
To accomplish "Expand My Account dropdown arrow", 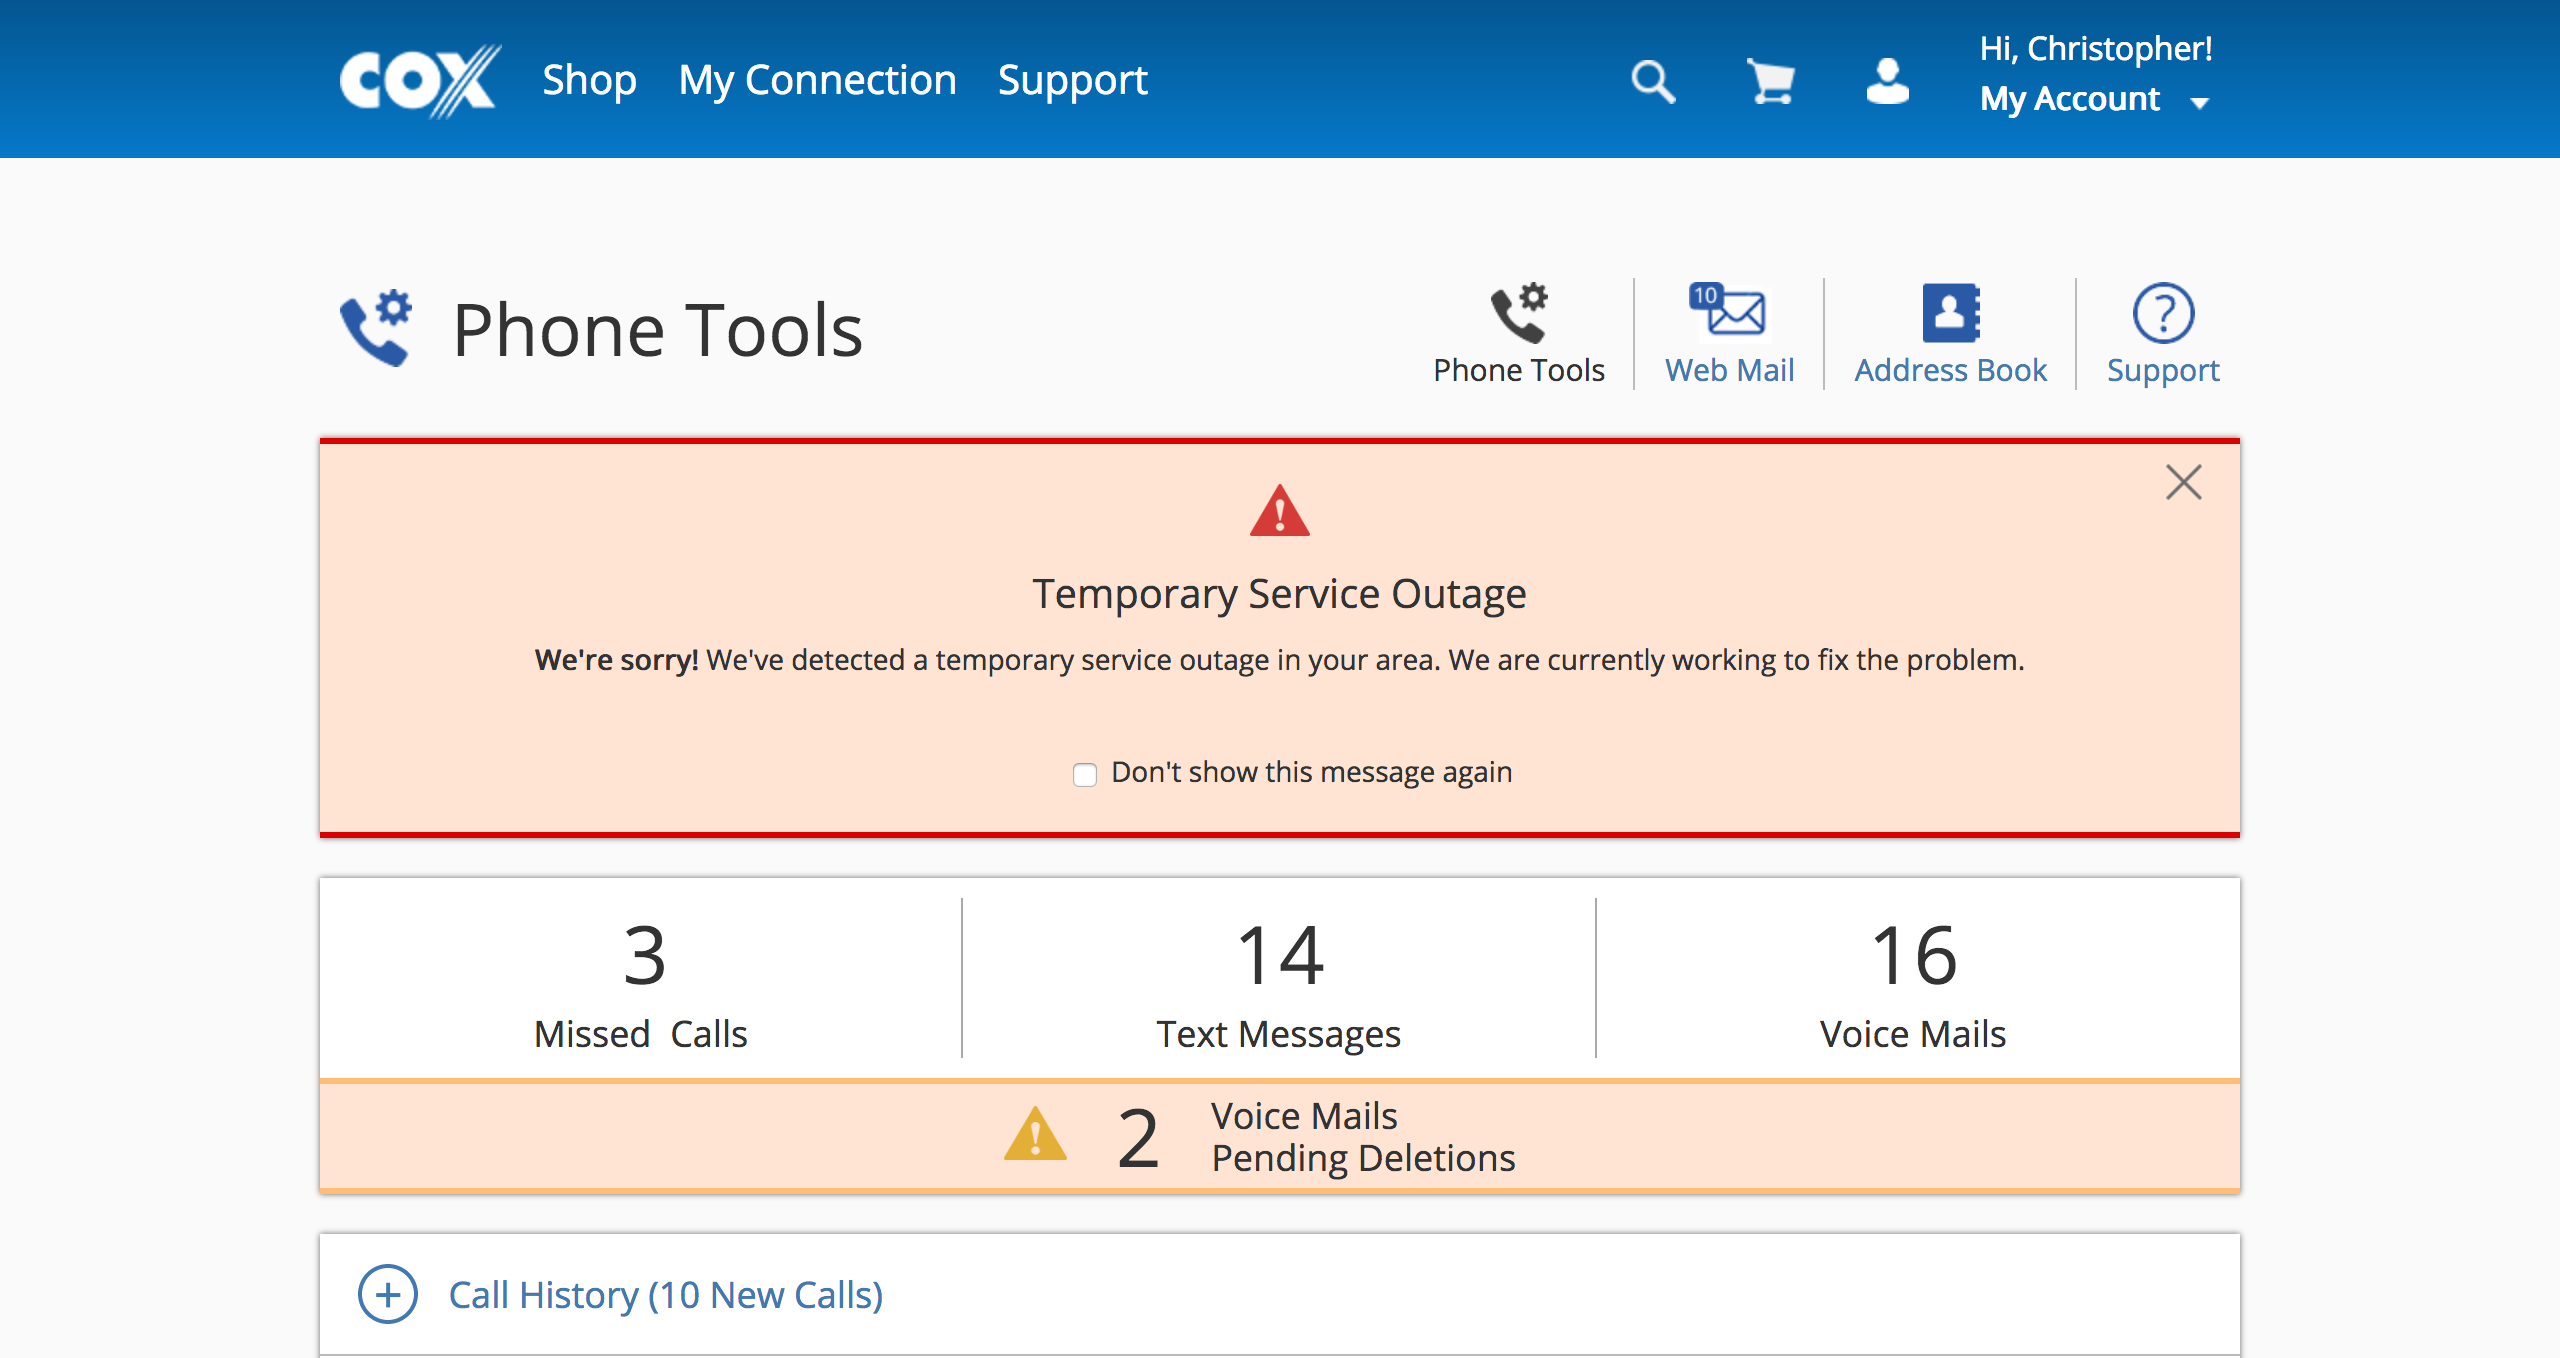I will [x=2199, y=102].
